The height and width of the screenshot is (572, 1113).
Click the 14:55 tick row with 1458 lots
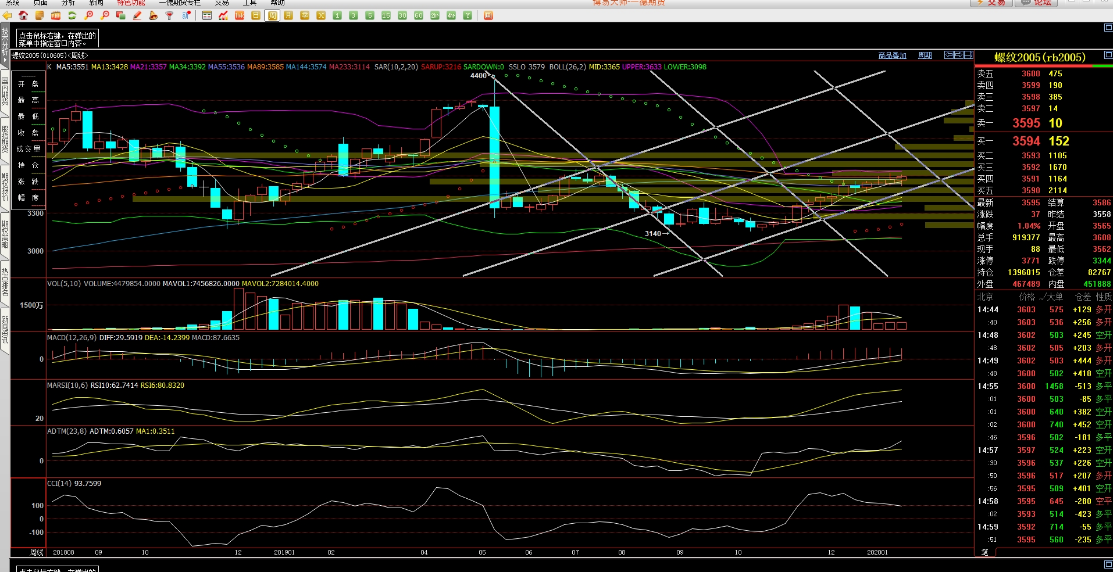[1043, 386]
